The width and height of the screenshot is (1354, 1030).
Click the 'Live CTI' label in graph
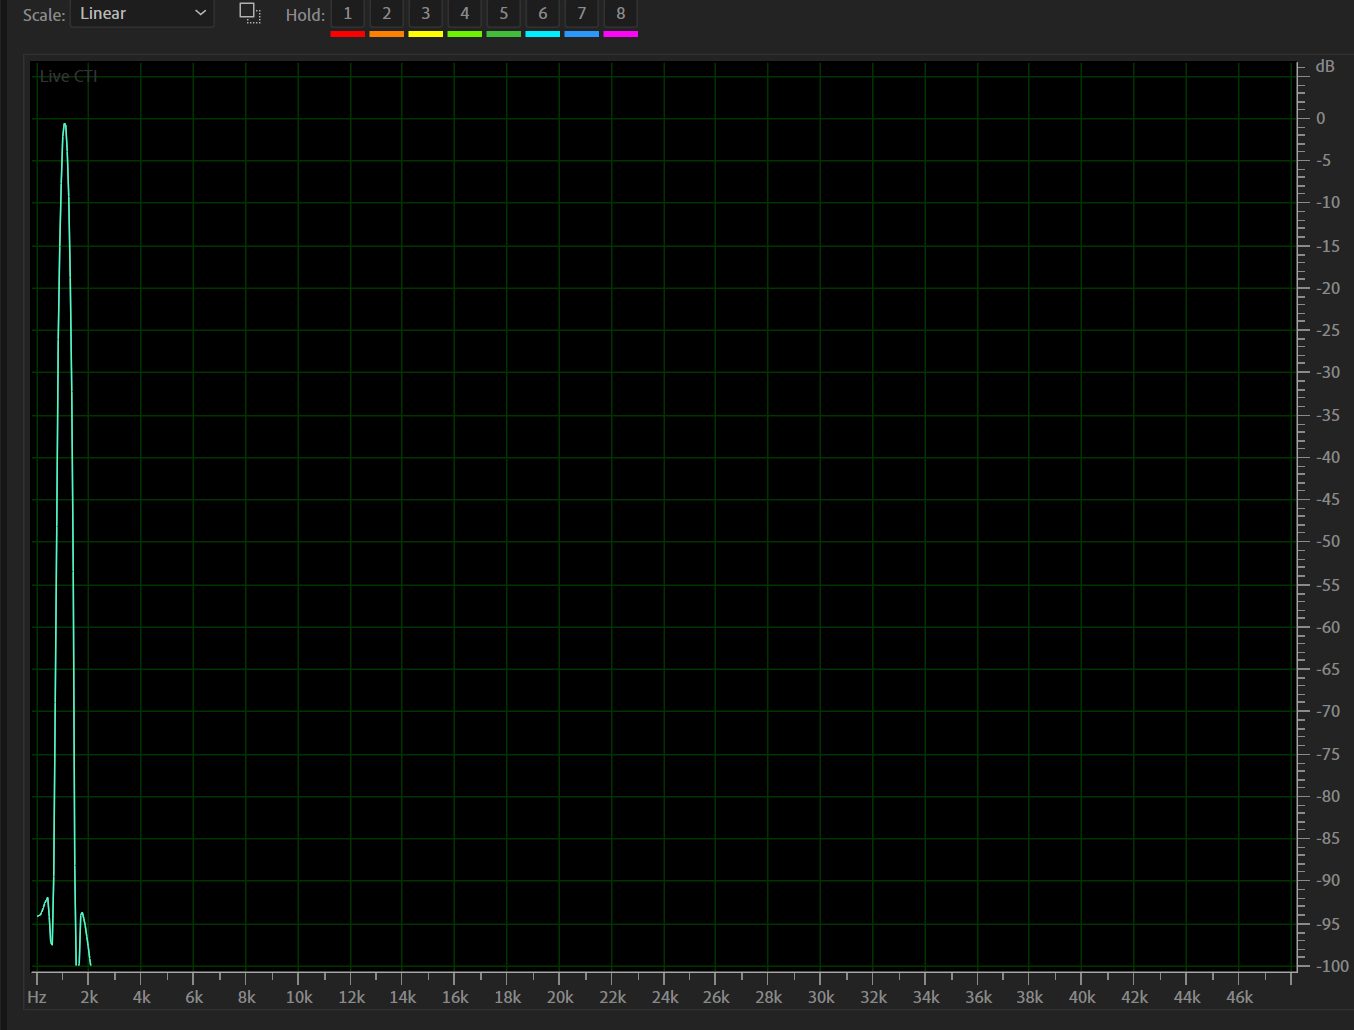click(69, 76)
